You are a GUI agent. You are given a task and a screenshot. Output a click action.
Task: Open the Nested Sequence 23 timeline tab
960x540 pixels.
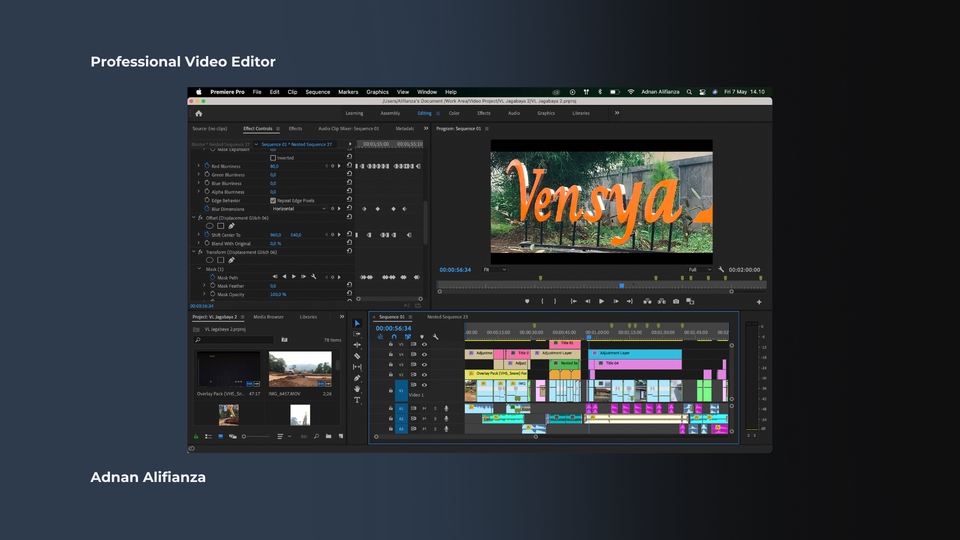(x=447, y=317)
